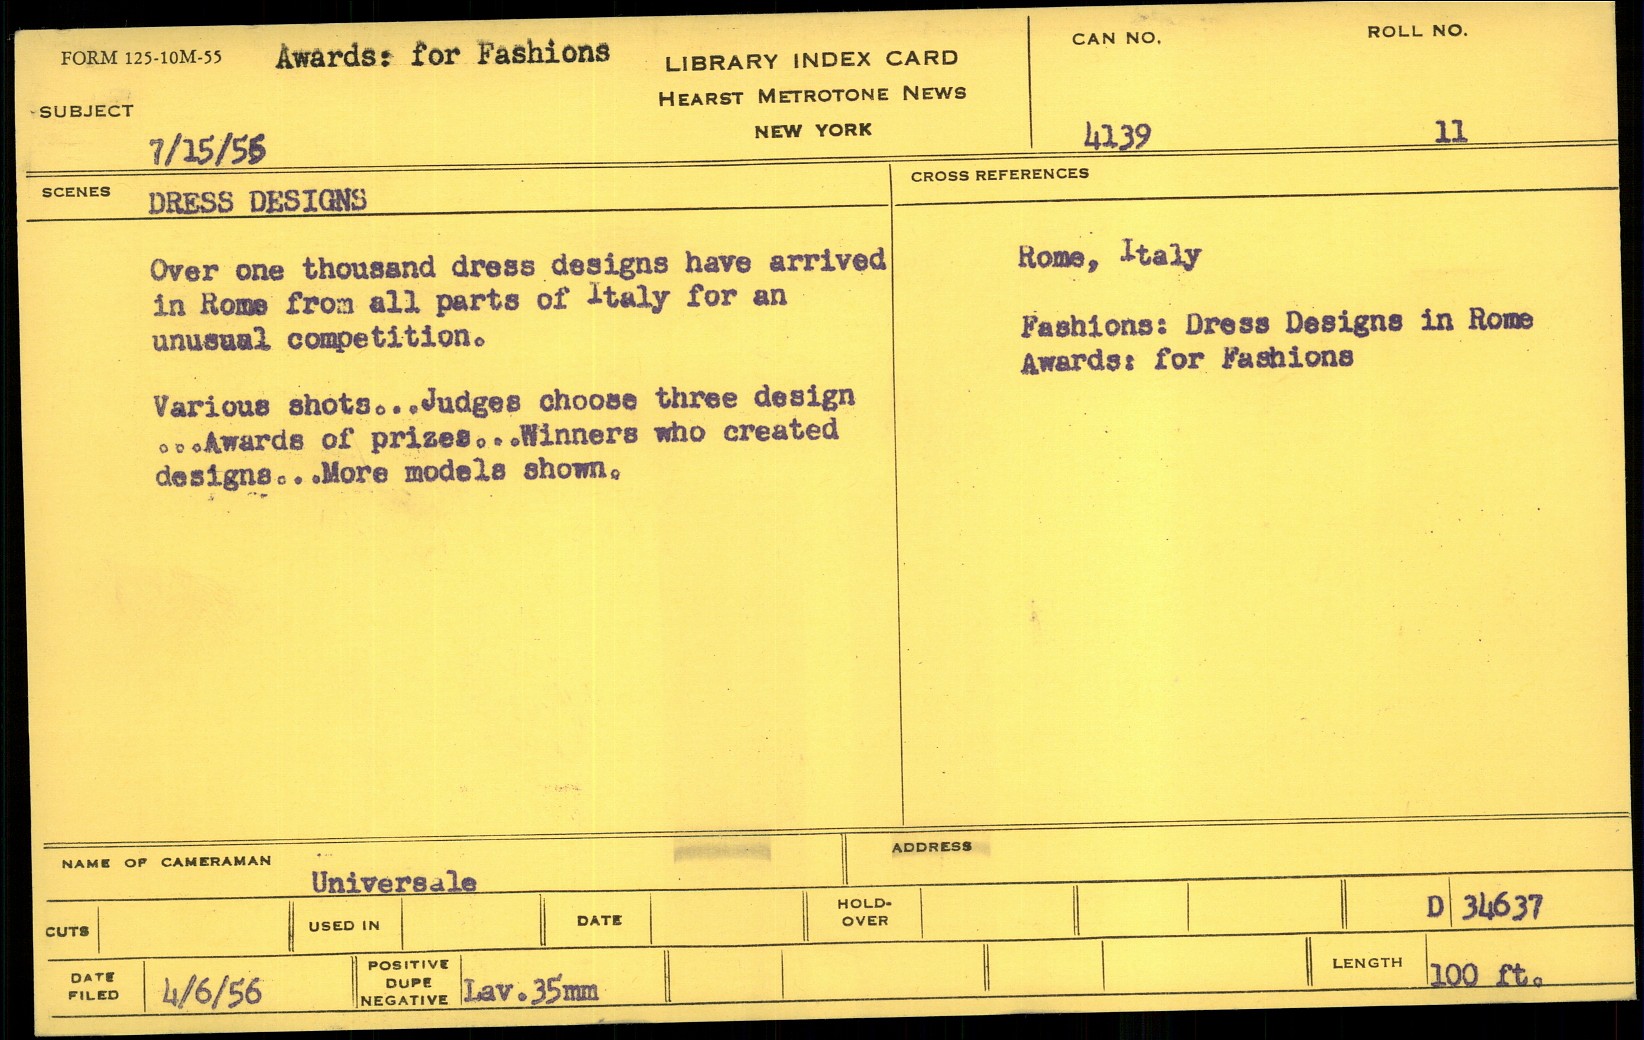
Task: Click the can number 4139
Action: 1117,135
